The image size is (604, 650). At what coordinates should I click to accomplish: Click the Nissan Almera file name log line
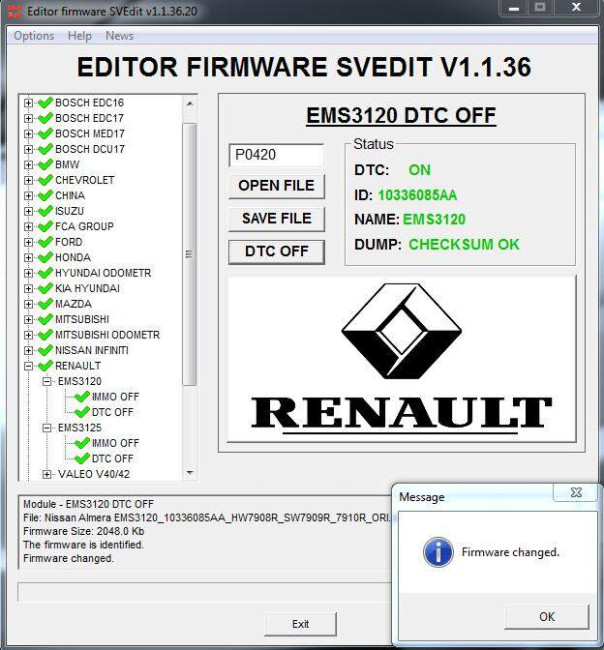[x=206, y=518]
